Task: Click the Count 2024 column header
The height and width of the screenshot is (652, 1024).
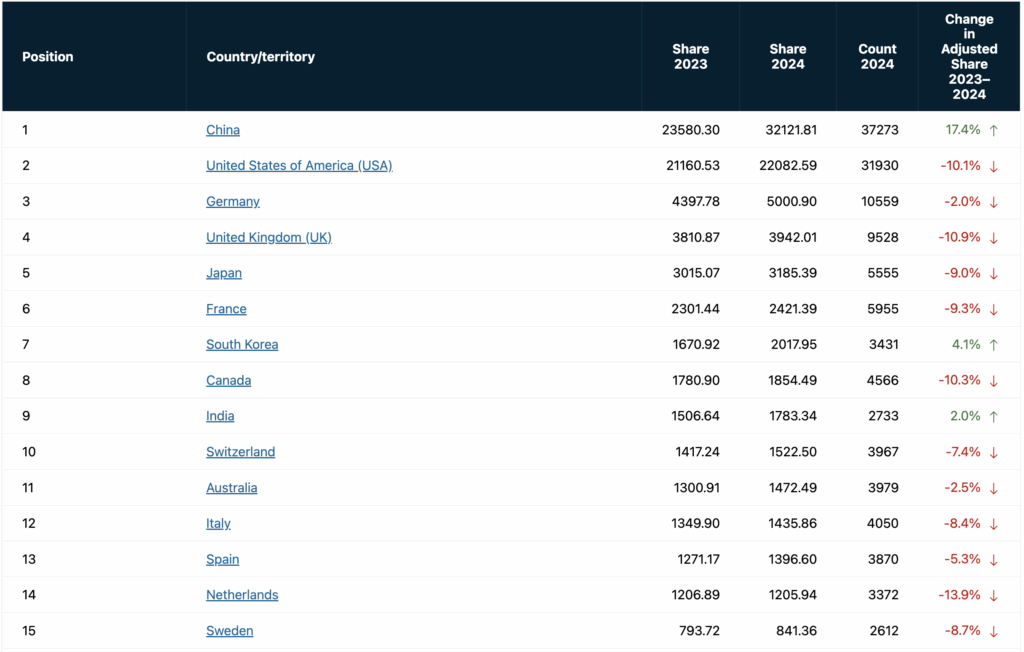Action: [x=877, y=57]
